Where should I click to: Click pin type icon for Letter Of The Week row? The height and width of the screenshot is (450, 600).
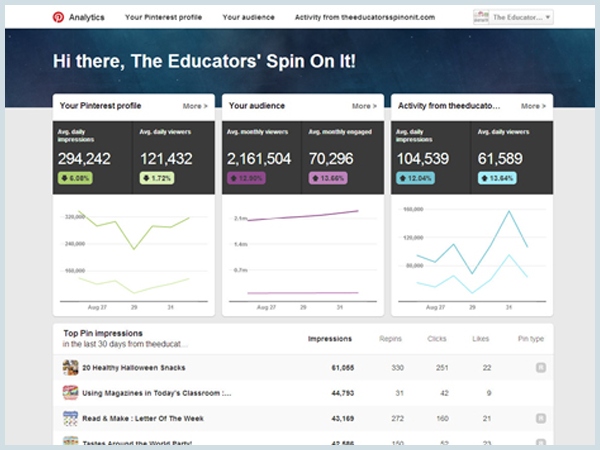[x=541, y=418]
